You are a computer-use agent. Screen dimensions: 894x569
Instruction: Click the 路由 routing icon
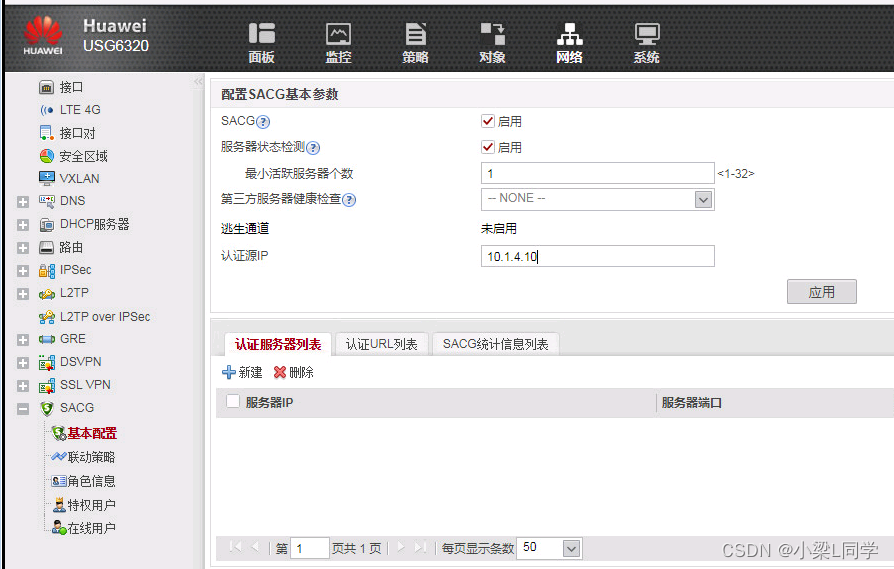[x=46, y=247]
